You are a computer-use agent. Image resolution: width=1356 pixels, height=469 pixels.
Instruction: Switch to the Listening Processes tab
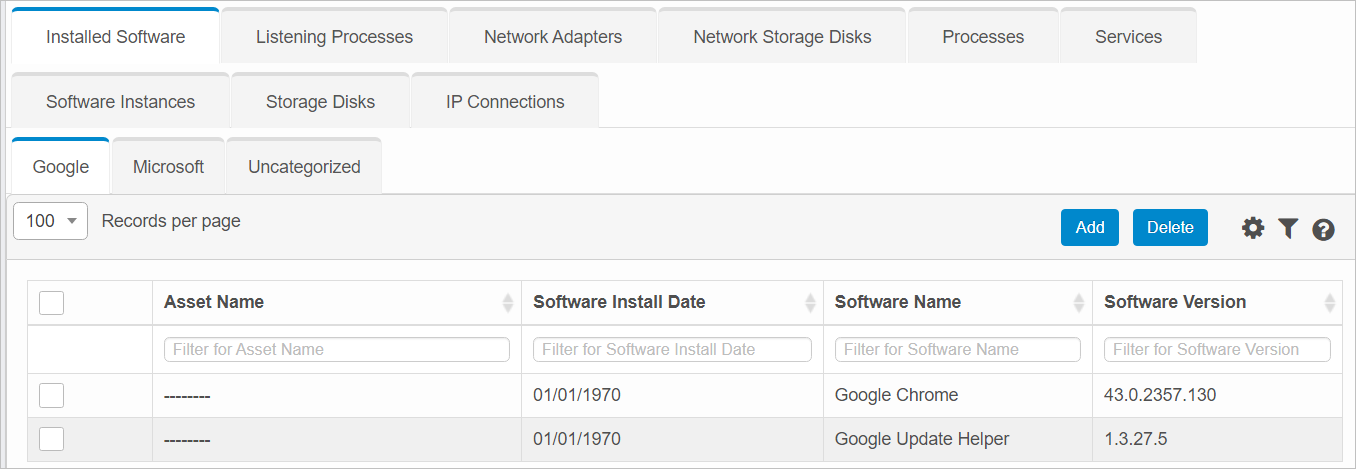[x=334, y=37]
